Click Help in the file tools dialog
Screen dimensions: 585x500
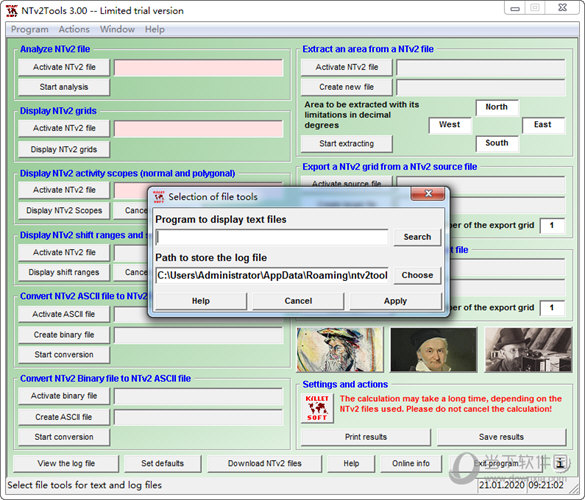(x=201, y=301)
